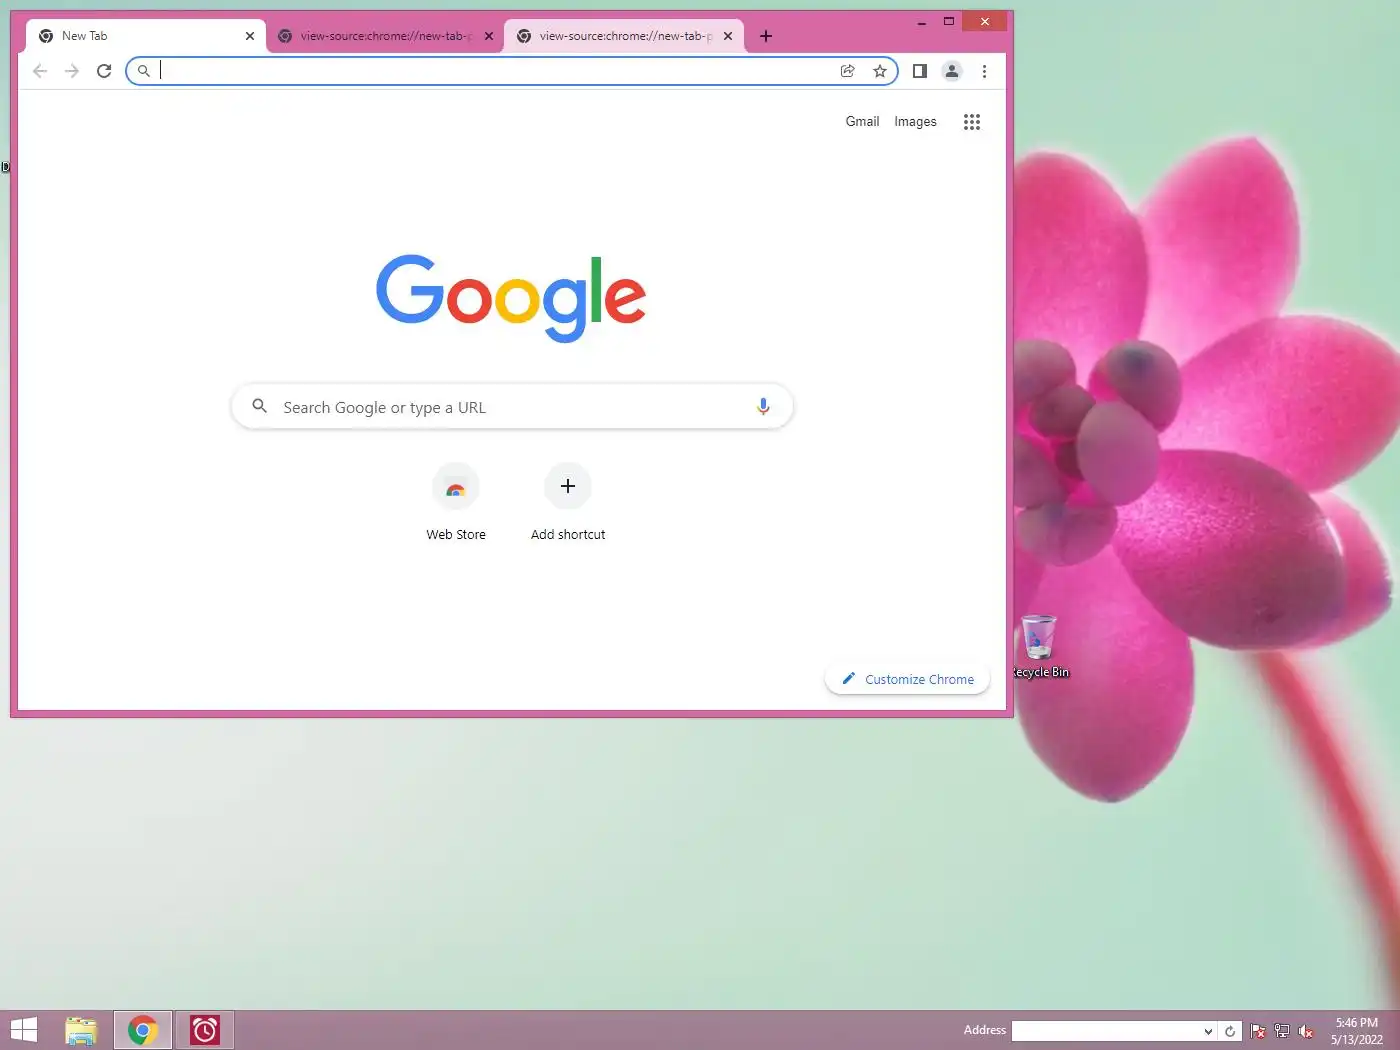The height and width of the screenshot is (1050, 1400).
Task: Open the Images link
Action: coord(915,121)
